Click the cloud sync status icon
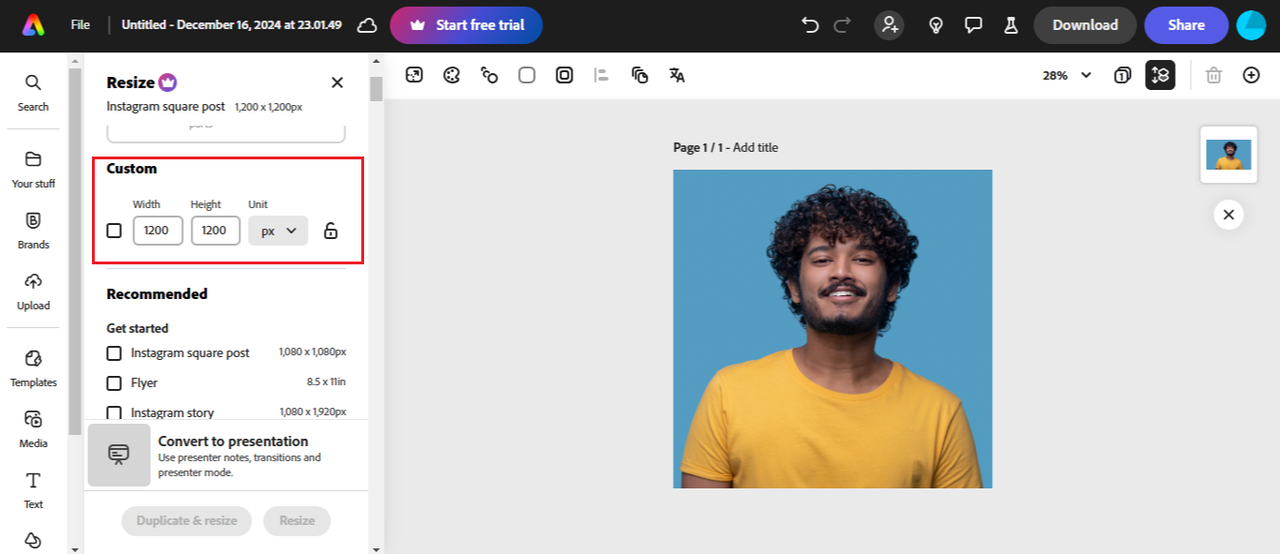 [368, 25]
